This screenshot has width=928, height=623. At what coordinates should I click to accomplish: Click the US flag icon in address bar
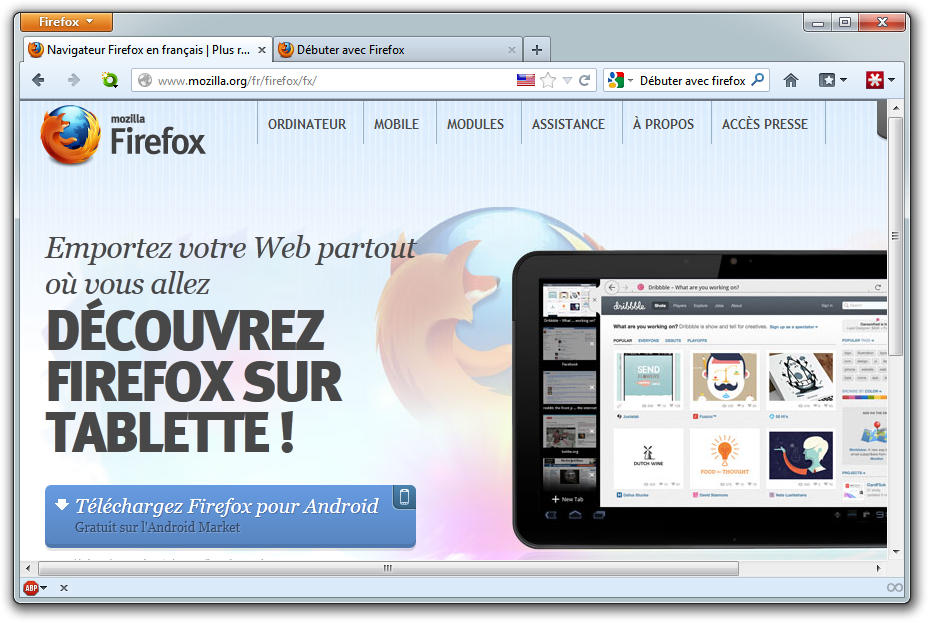pyautogui.click(x=526, y=80)
